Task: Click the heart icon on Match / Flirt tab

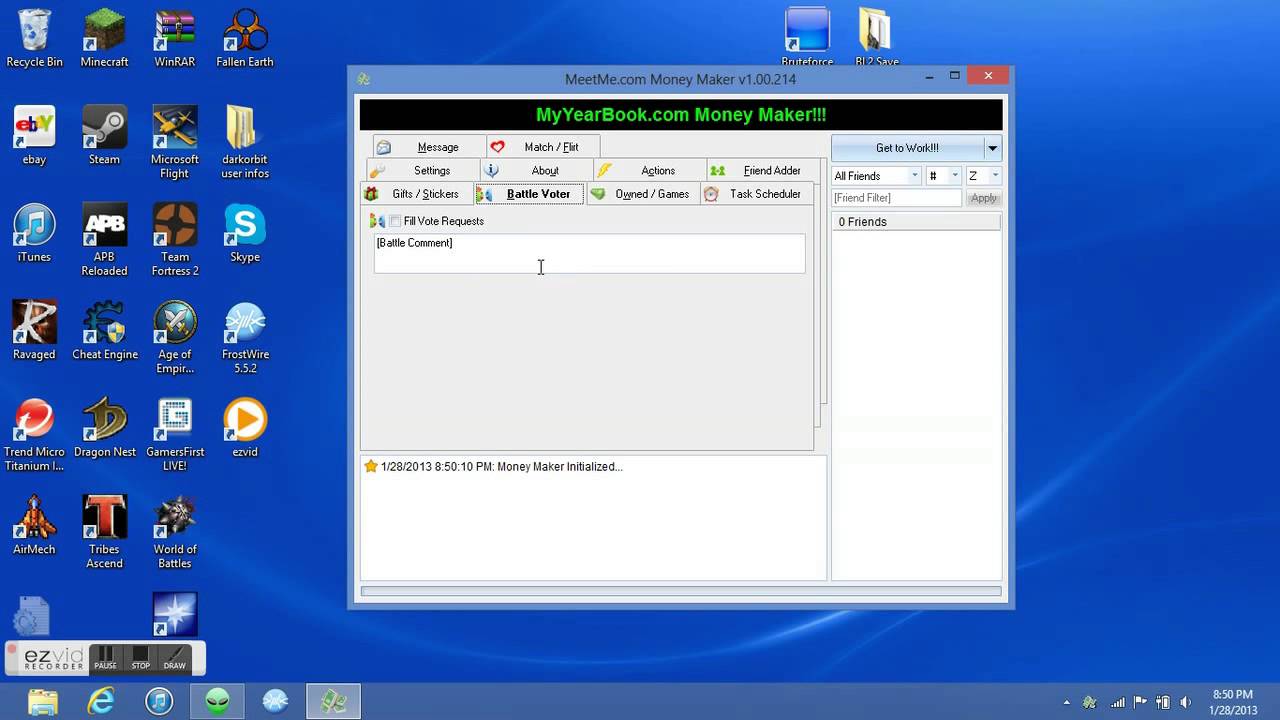Action: (498, 146)
